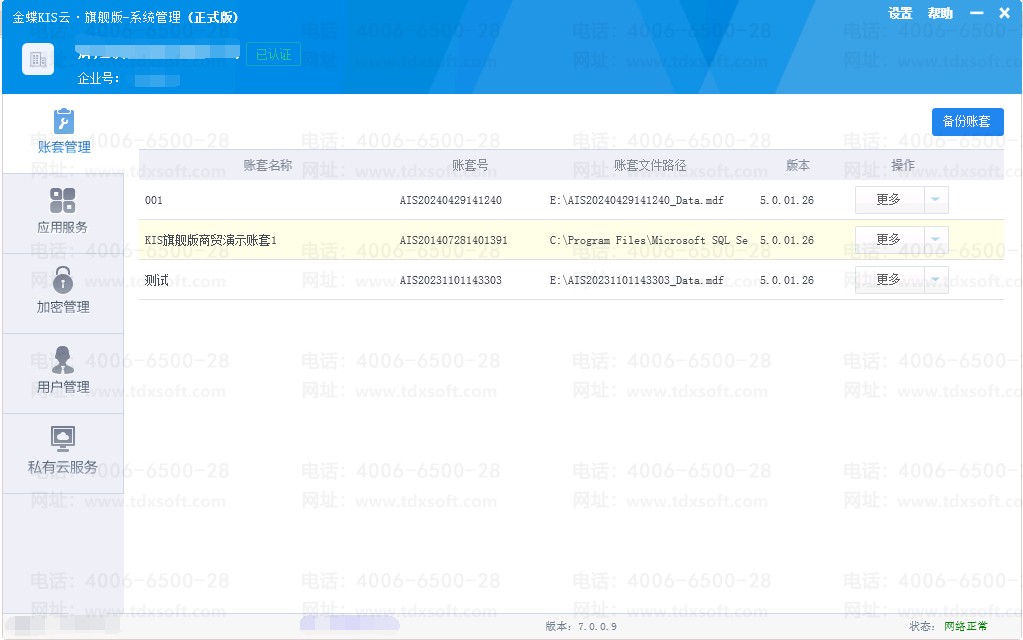This screenshot has height=640, width=1023.
Task: Open the 私有云服务 monitor icon
Action: tap(63, 439)
